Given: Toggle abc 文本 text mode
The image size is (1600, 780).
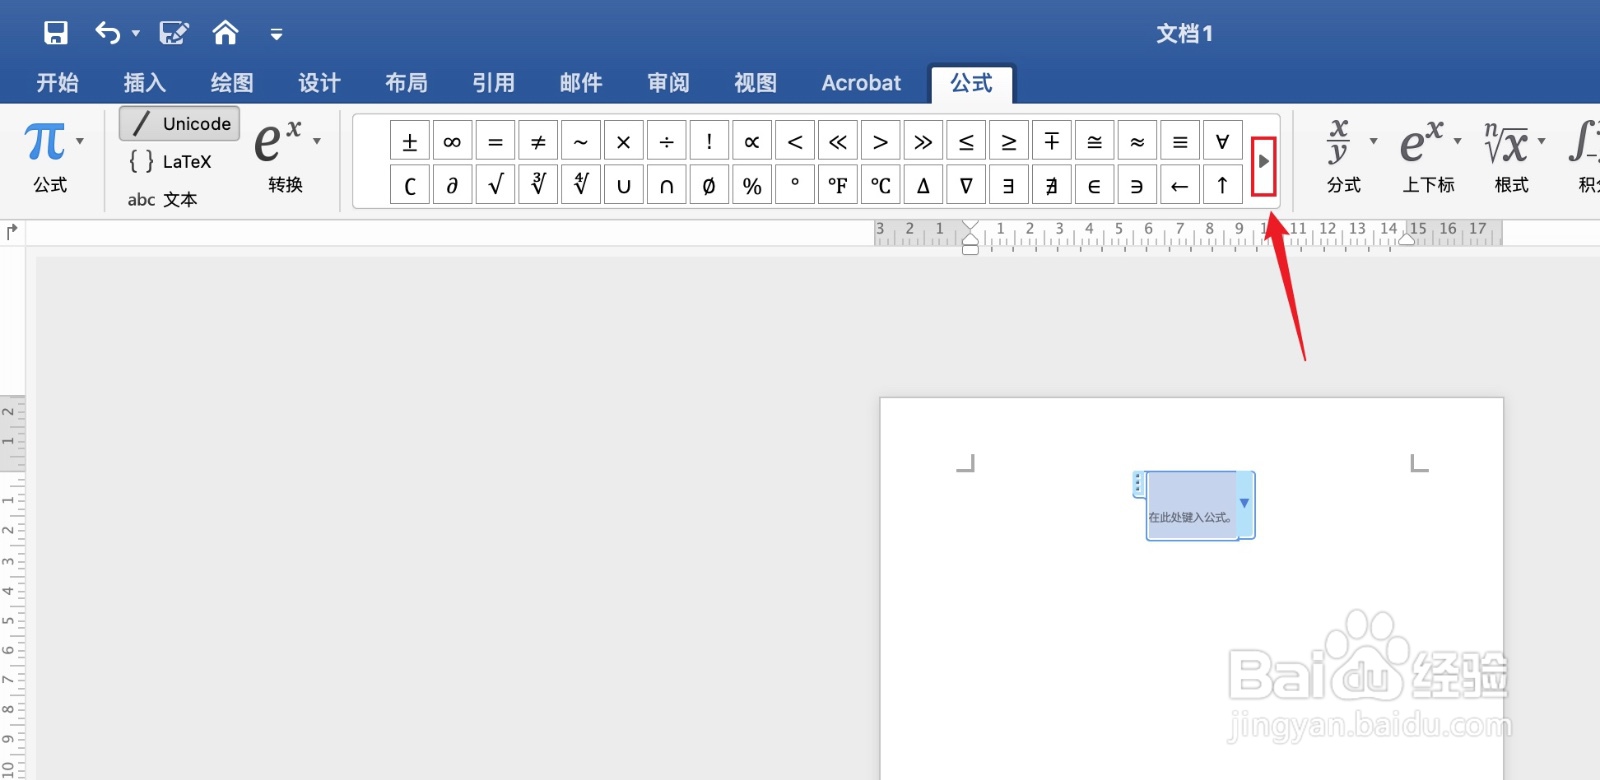Looking at the screenshot, I should (x=162, y=199).
